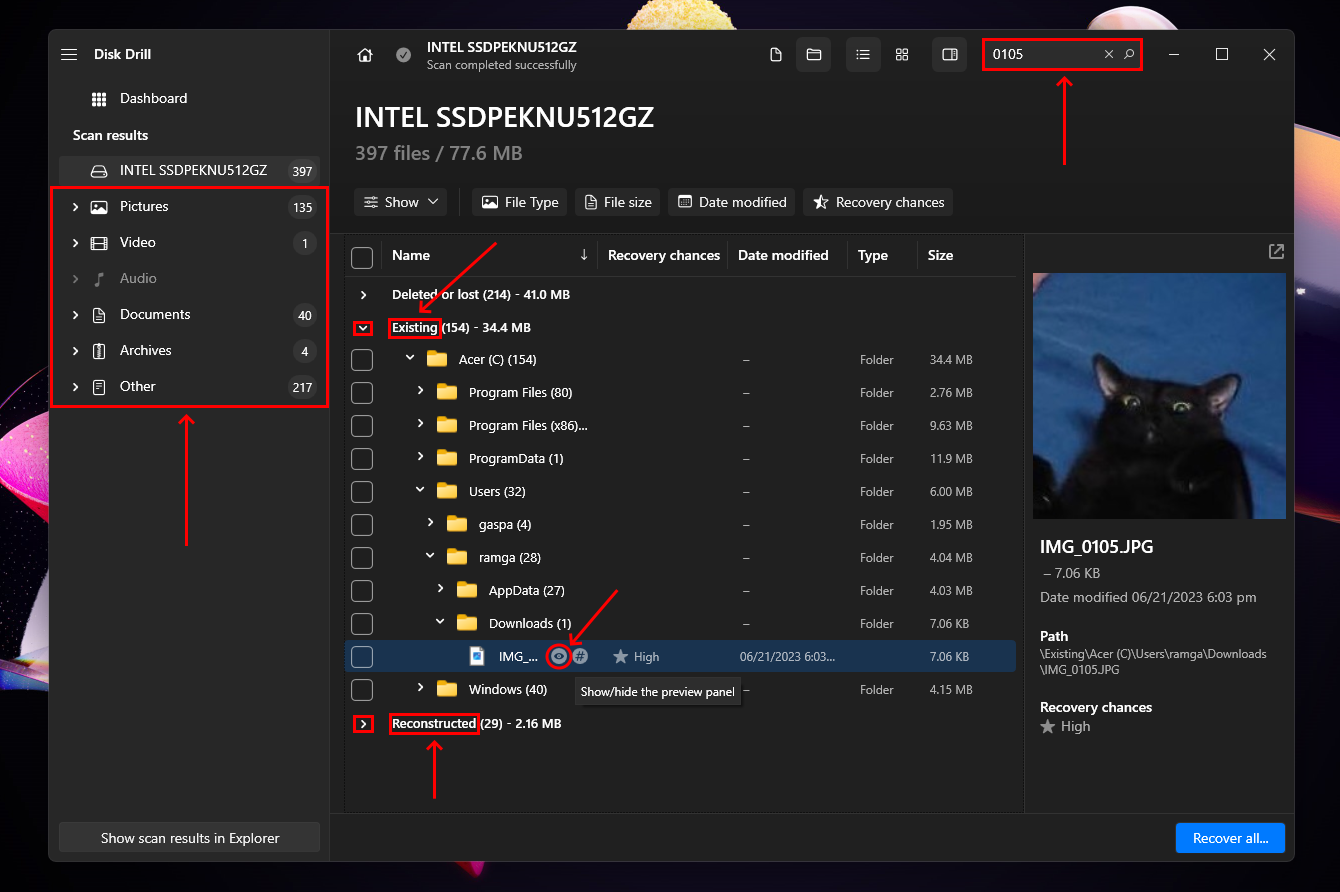The width and height of the screenshot is (1340, 892).
Task: Open preview in separate window icon
Action: tap(1276, 252)
